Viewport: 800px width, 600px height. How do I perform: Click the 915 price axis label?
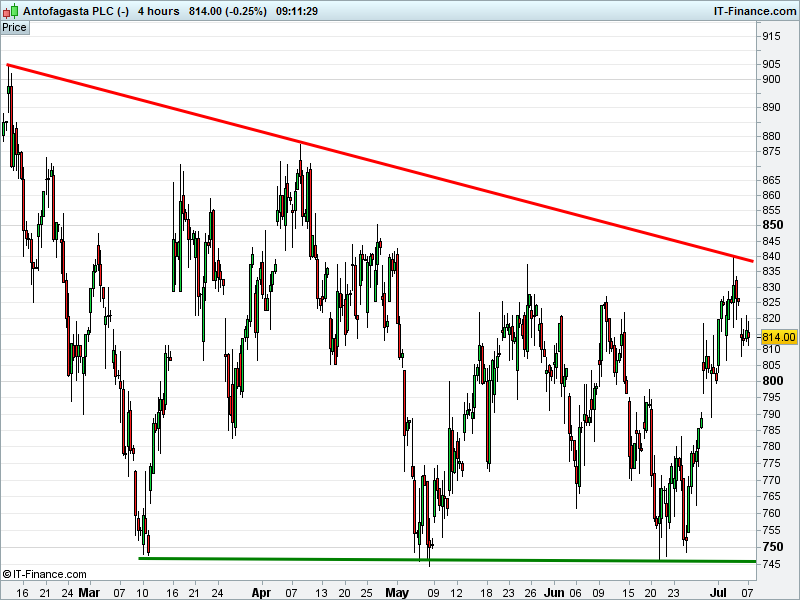point(771,36)
